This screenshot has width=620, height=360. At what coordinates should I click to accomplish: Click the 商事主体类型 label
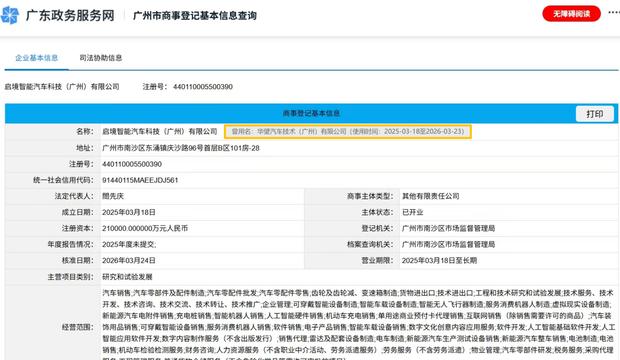(x=370, y=196)
